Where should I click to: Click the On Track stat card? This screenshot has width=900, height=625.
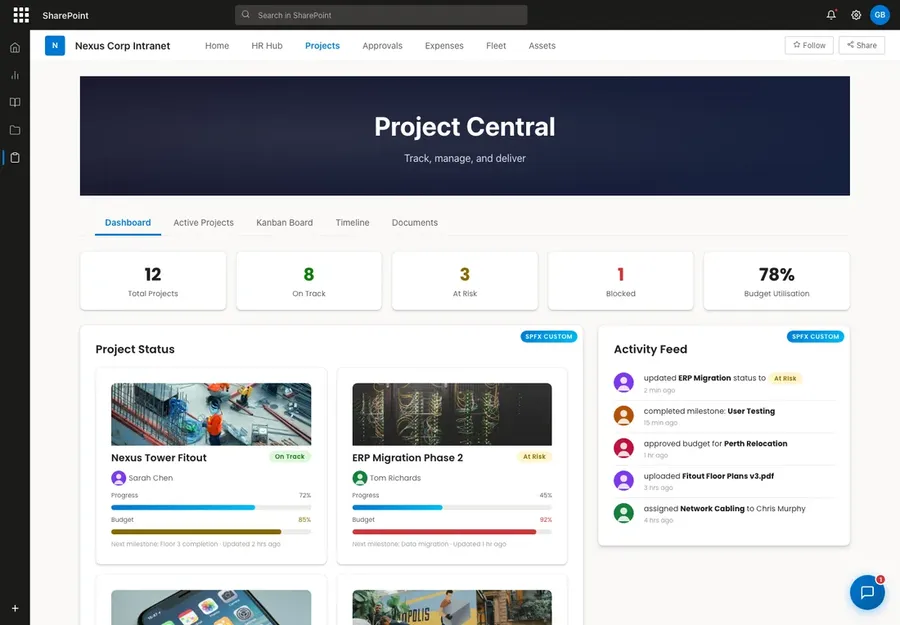tap(309, 281)
